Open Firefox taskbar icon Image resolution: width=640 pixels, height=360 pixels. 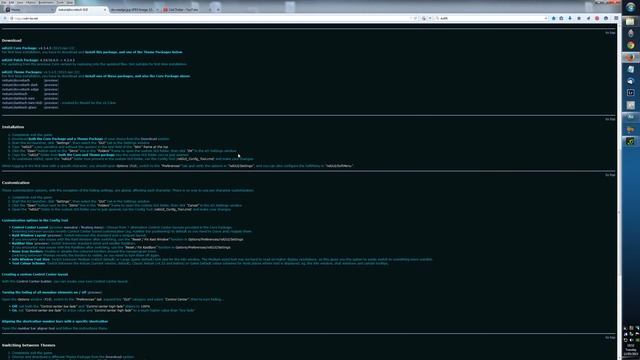coord(631,57)
